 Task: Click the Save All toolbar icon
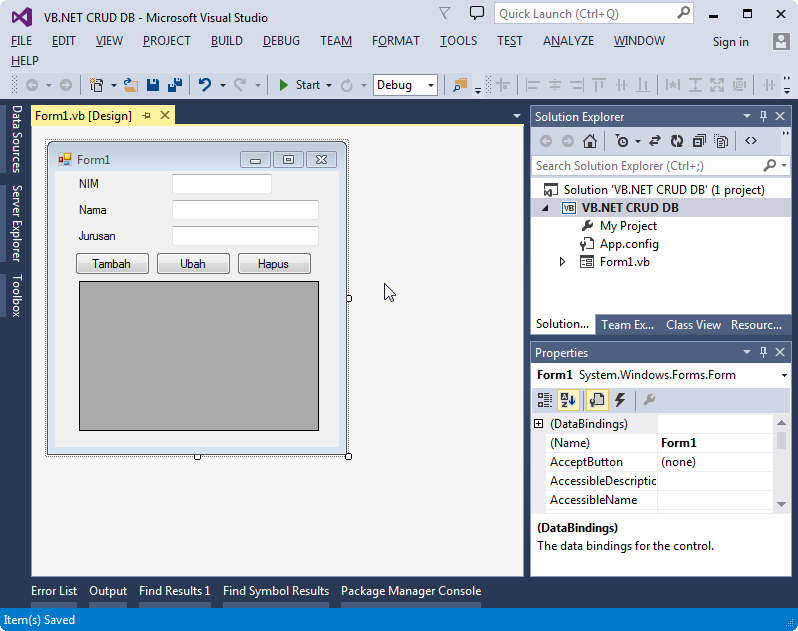pos(175,85)
